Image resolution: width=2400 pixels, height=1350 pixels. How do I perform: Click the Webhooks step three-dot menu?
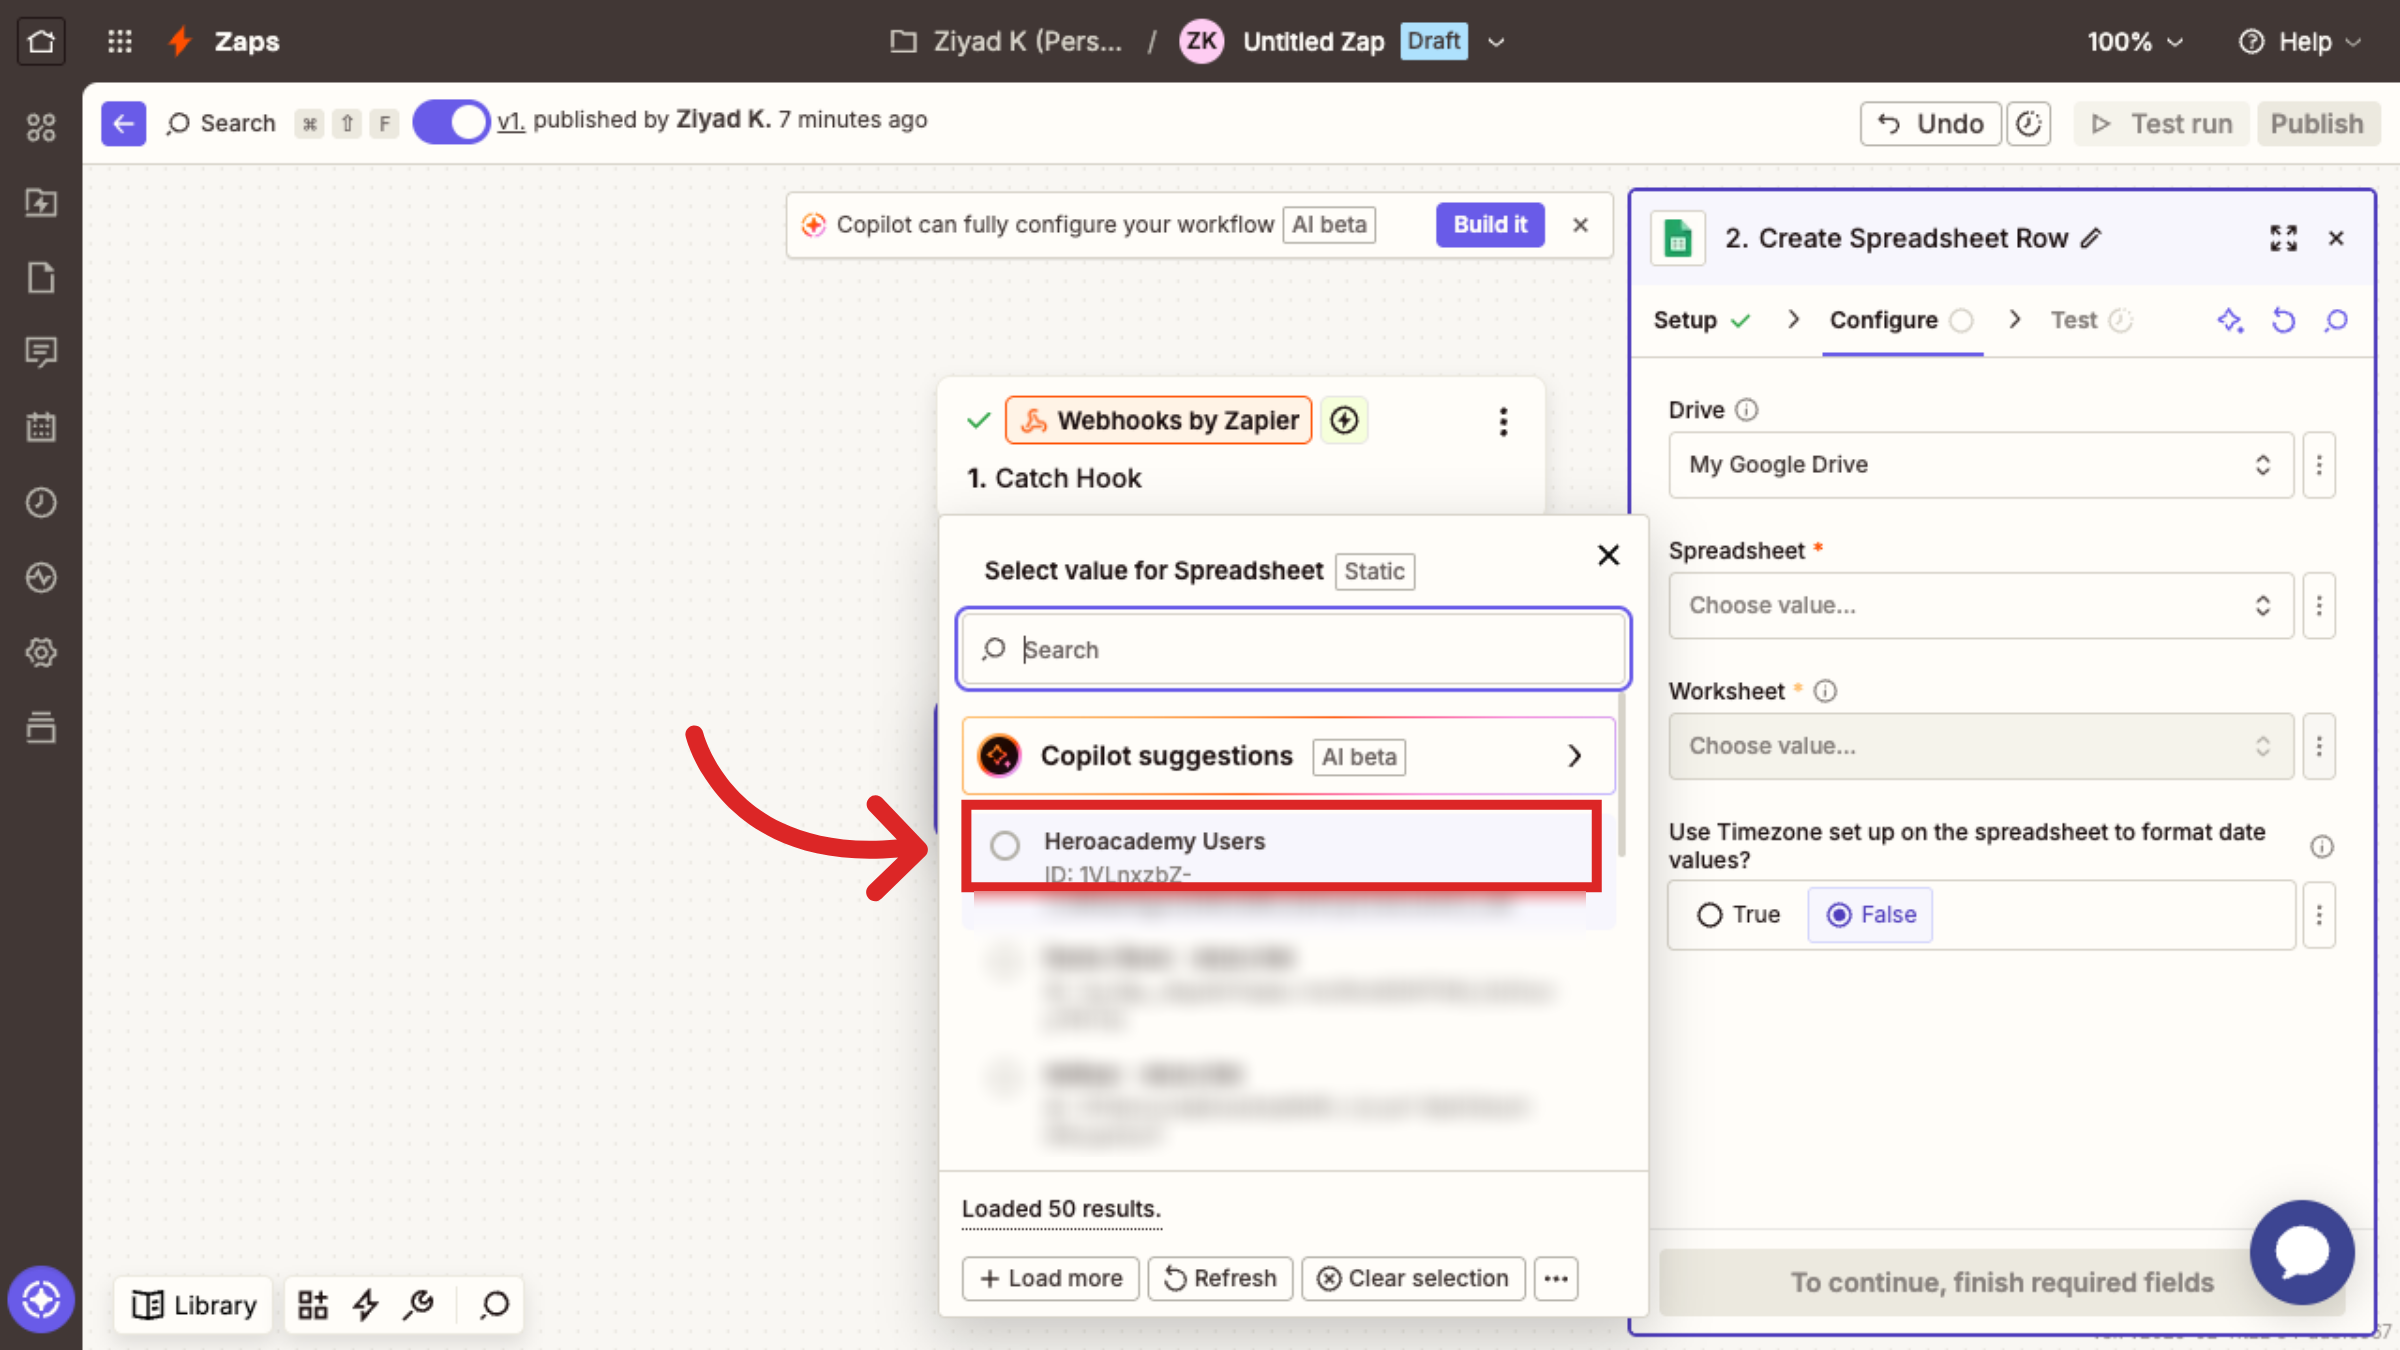1503,421
